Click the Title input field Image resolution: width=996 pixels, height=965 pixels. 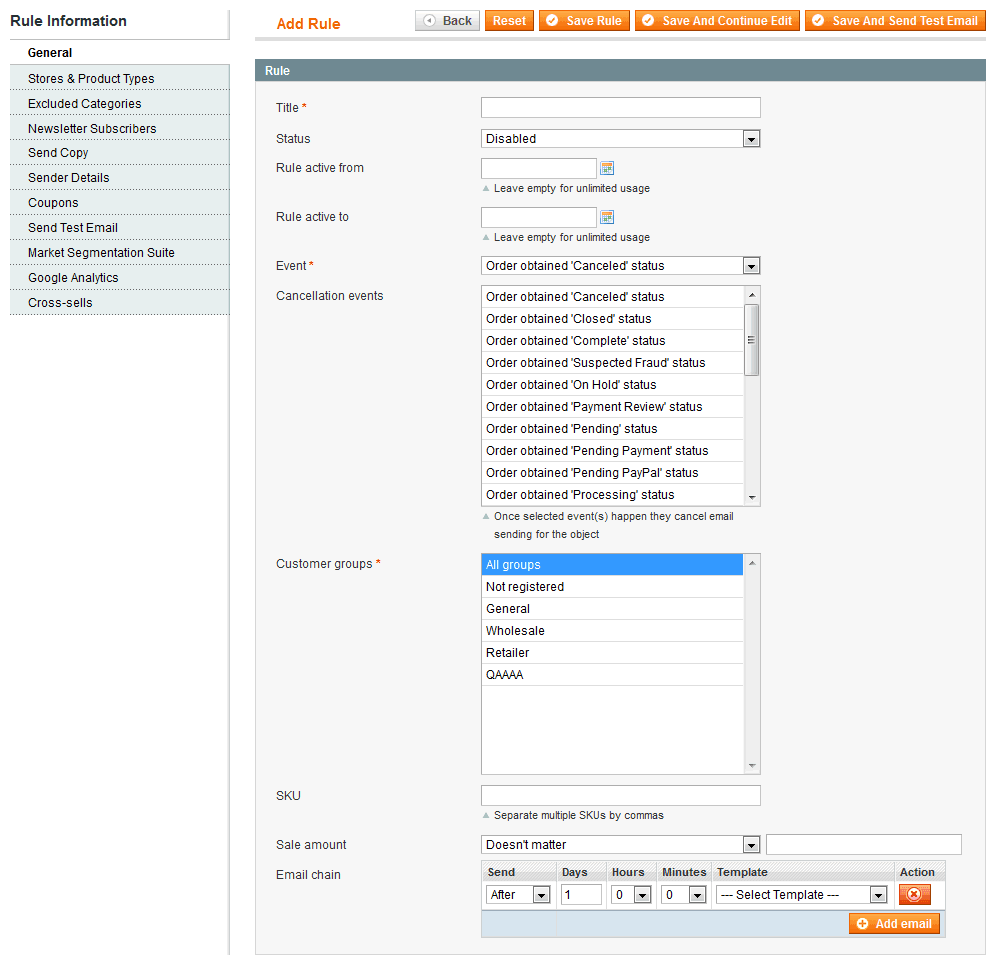pos(621,107)
